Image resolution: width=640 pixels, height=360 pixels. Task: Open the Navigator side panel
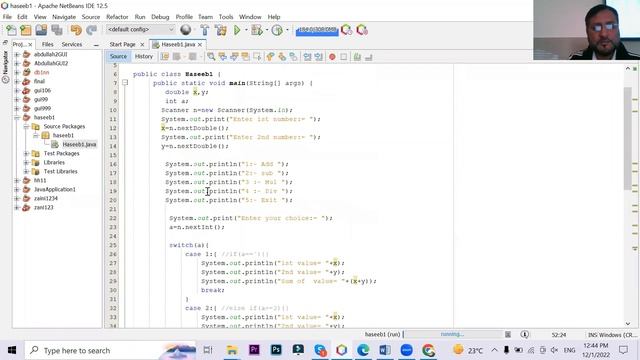click(5, 66)
